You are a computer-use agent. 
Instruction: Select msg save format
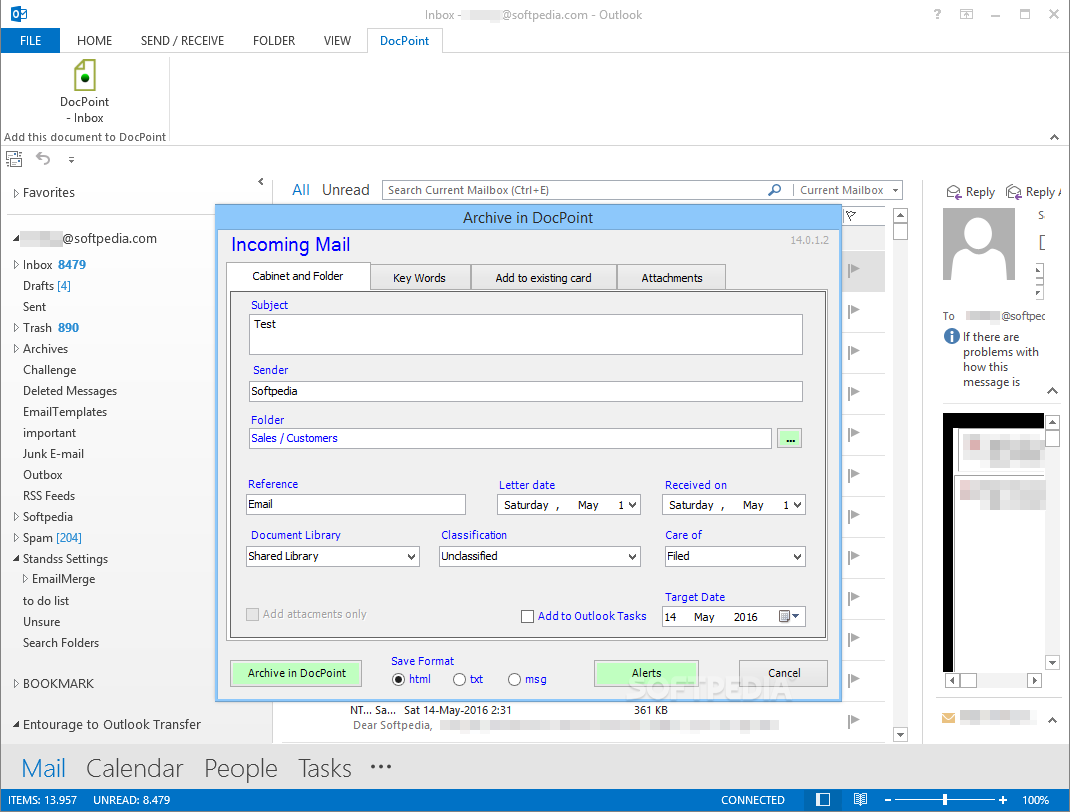[x=515, y=680]
